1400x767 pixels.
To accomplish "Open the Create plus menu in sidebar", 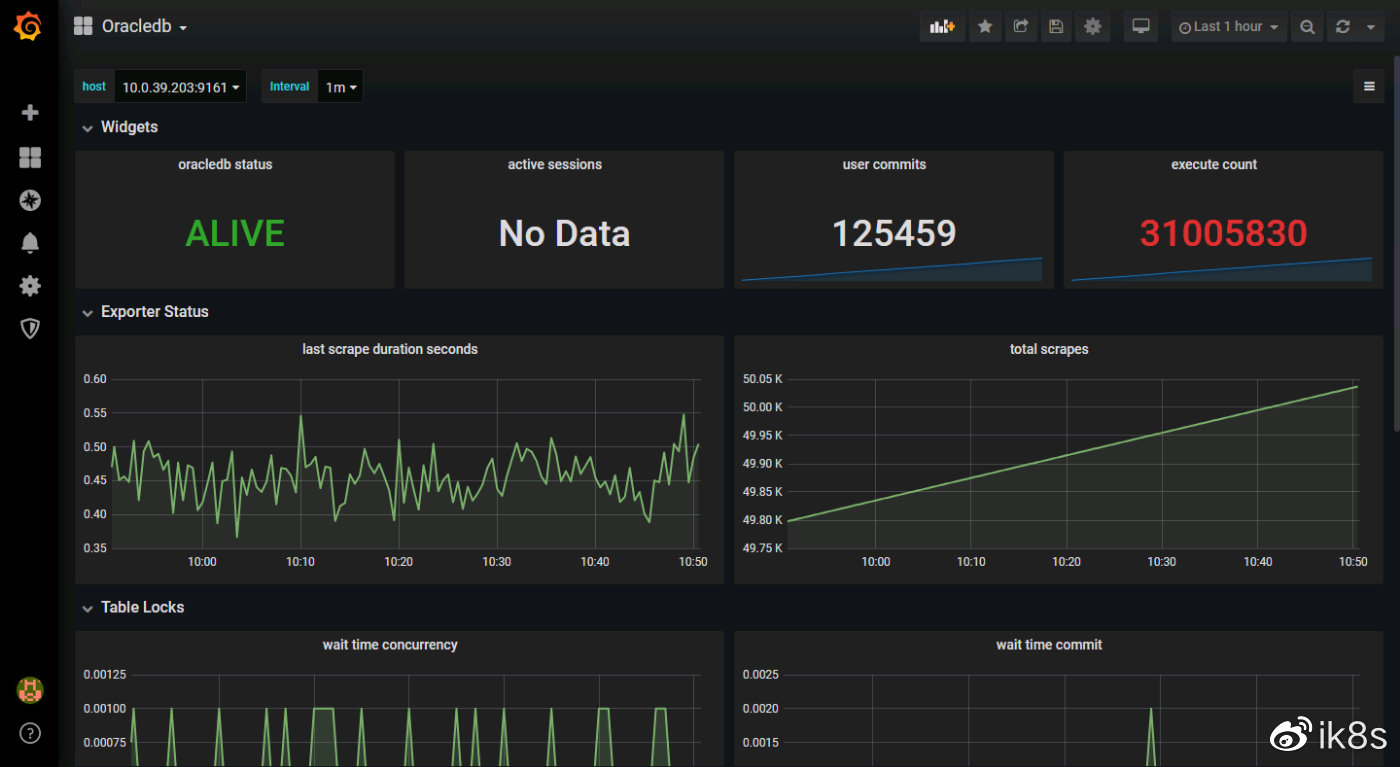I will [30, 113].
